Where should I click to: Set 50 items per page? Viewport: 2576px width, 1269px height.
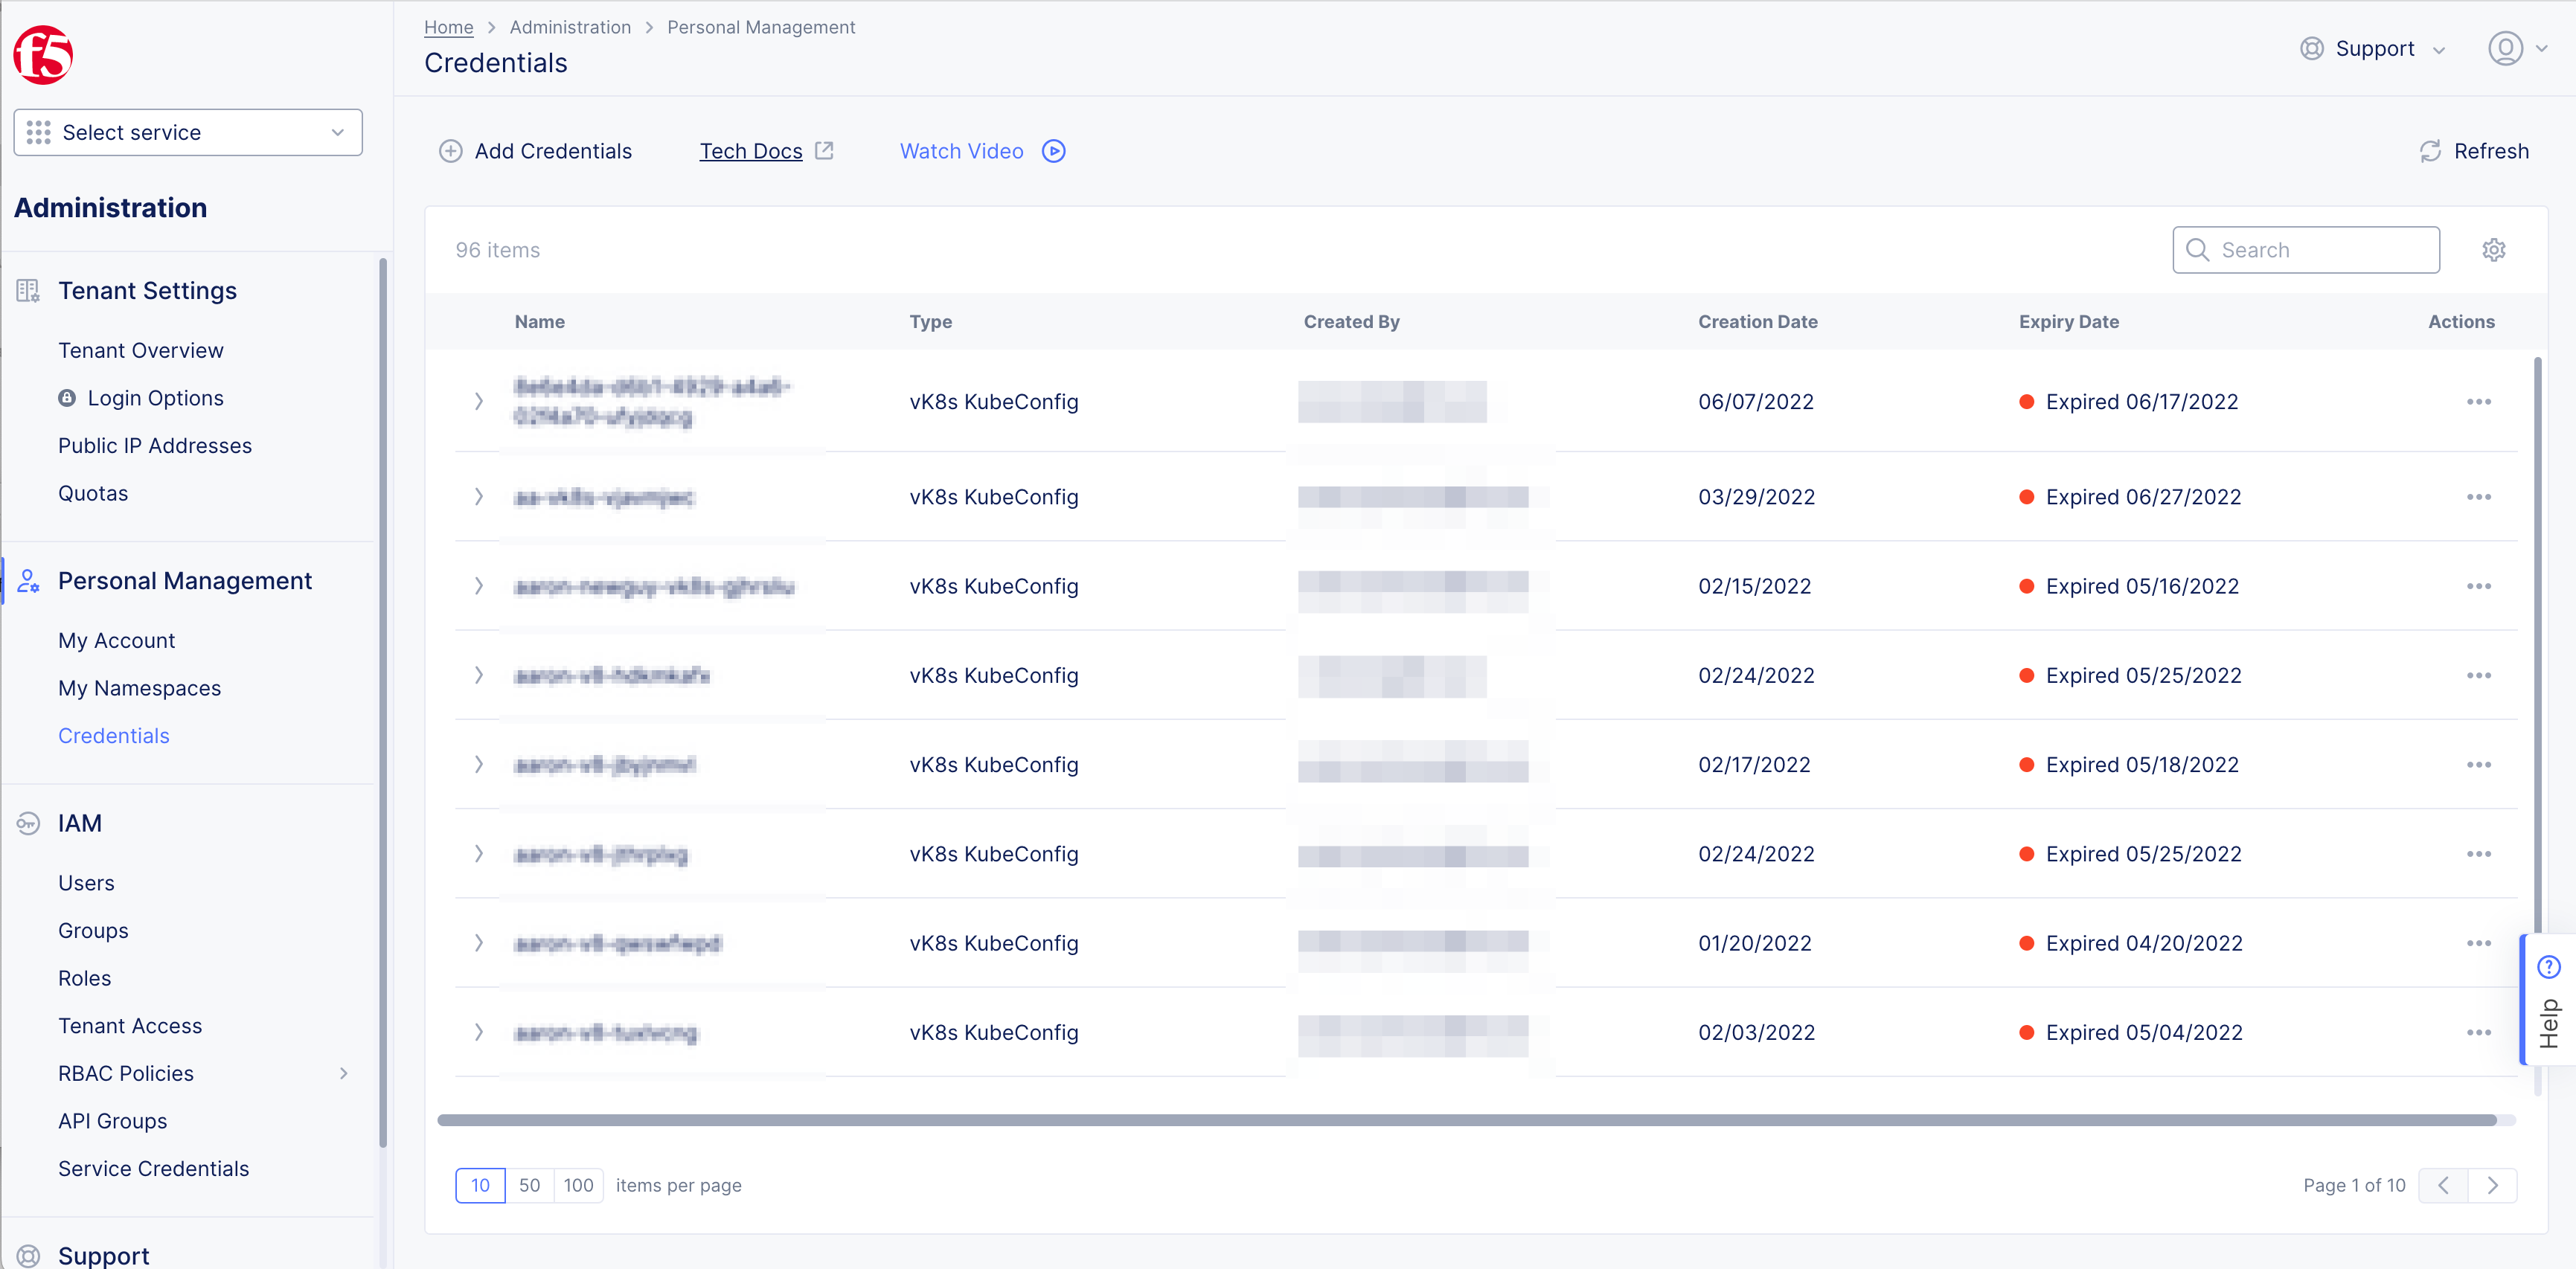pos(529,1185)
